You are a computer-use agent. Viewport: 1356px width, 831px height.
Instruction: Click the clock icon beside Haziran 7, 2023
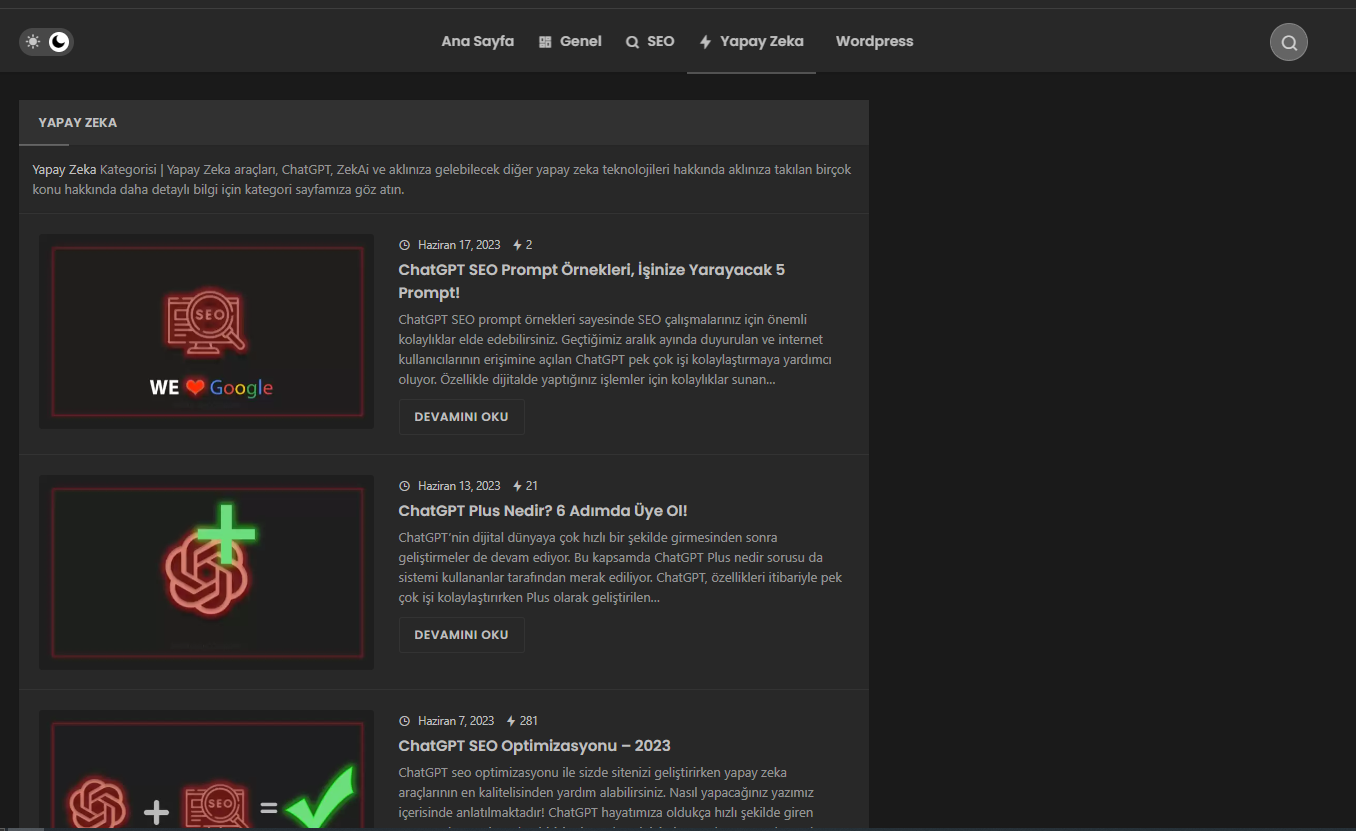click(405, 721)
